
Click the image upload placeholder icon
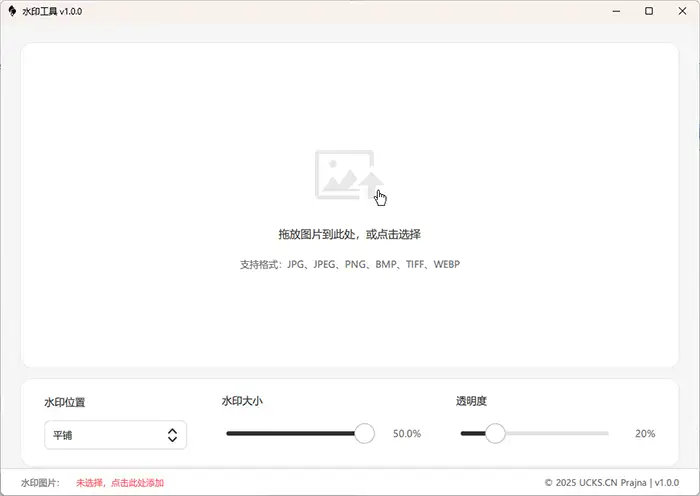(349, 175)
